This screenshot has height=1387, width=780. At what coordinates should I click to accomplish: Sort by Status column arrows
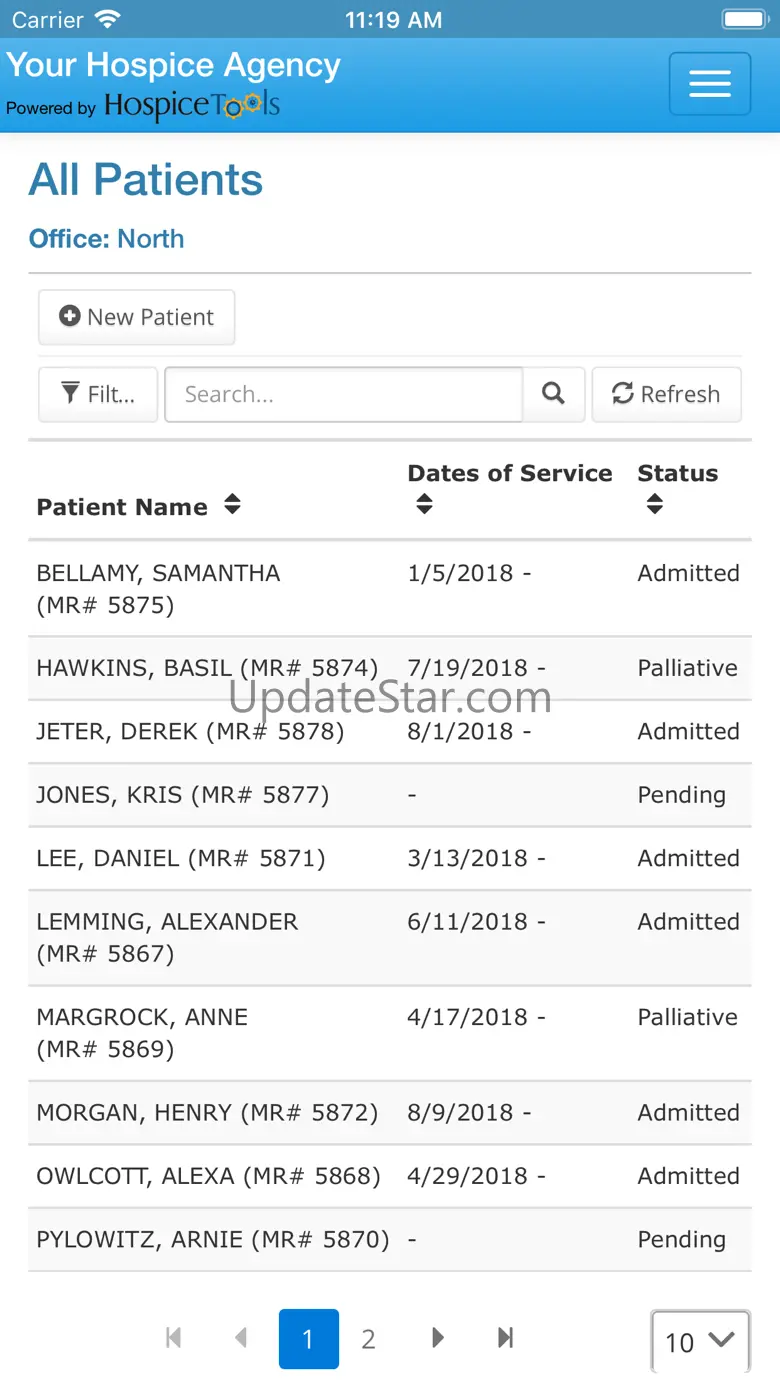click(655, 505)
